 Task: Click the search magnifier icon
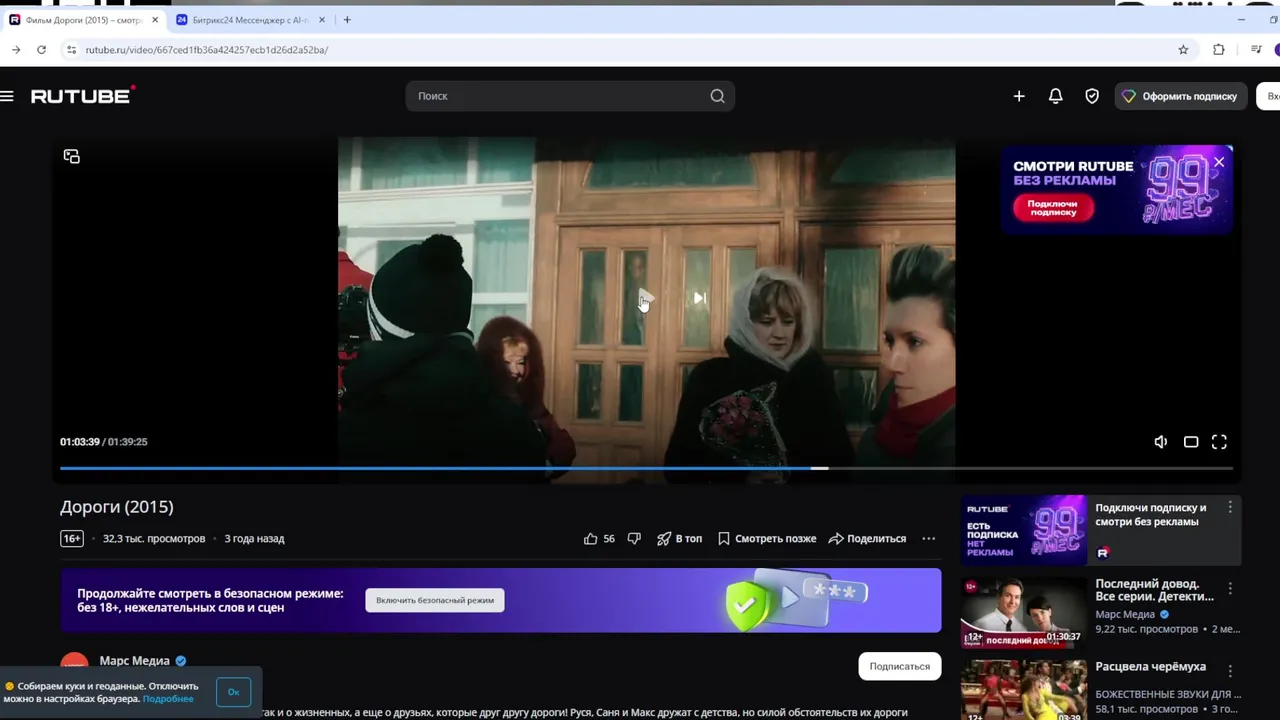tap(717, 96)
